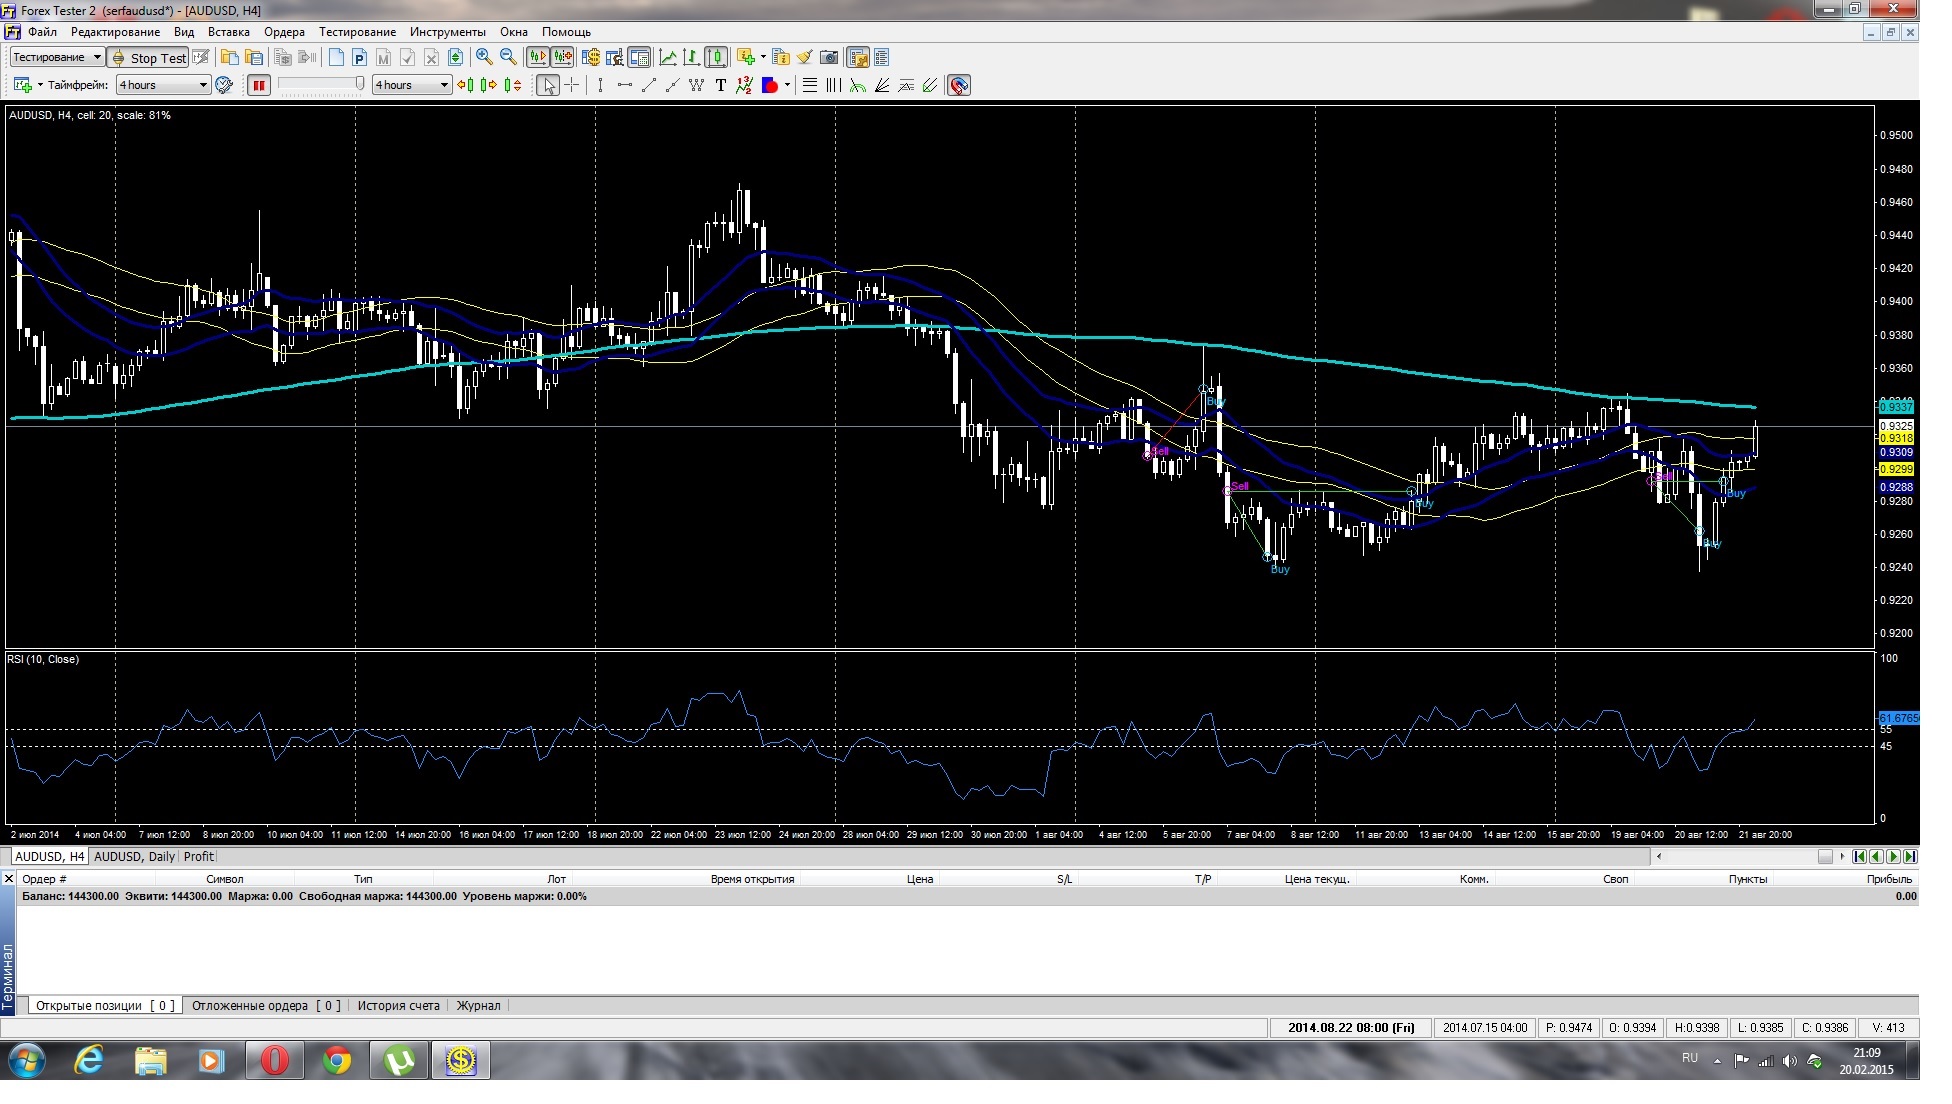Click the zoom in magnifier icon
This screenshot has width=1952, height=1104.
click(484, 57)
